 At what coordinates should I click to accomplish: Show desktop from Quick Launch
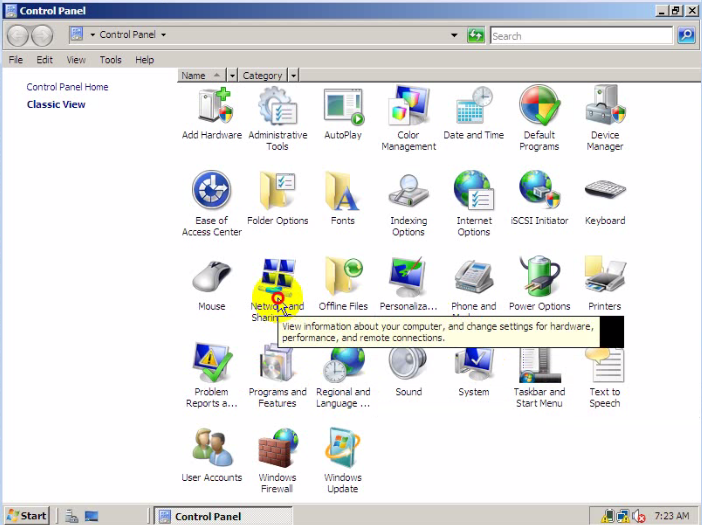point(92,516)
